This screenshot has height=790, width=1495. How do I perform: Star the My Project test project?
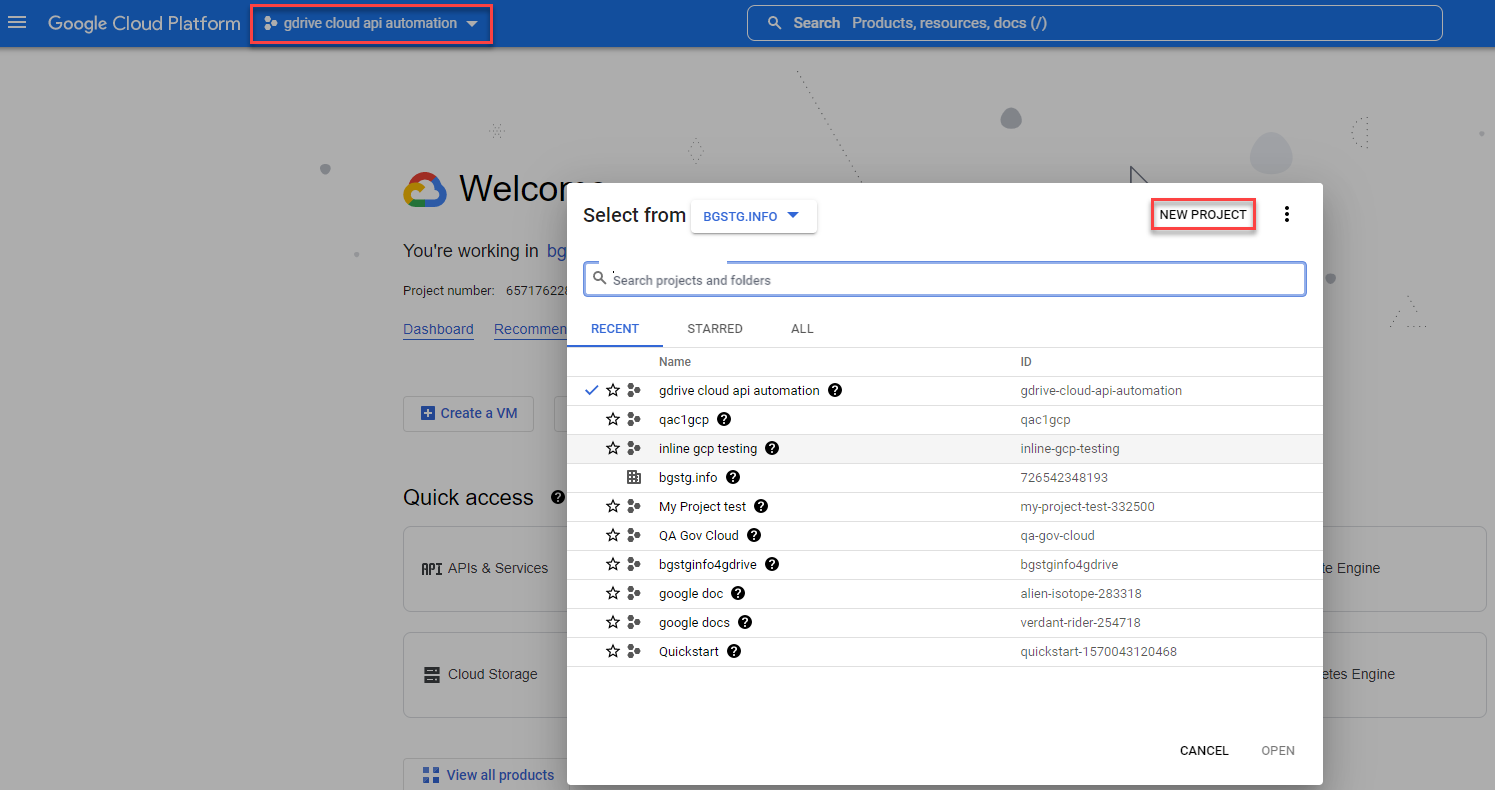pos(613,507)
